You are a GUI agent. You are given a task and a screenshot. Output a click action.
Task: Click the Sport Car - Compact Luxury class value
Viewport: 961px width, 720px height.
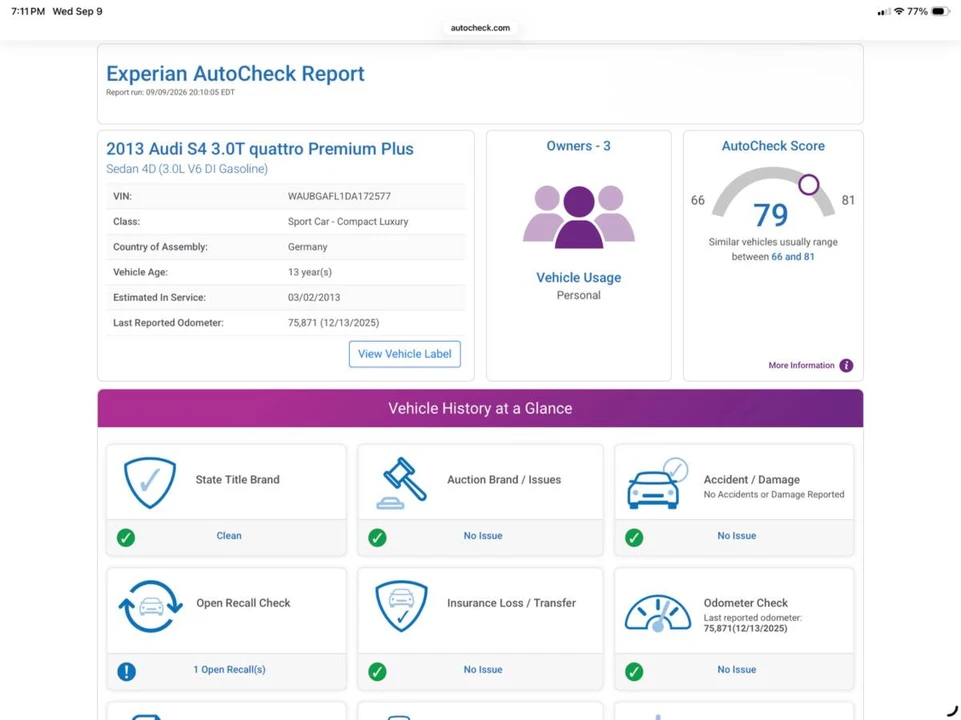point(348,222)
